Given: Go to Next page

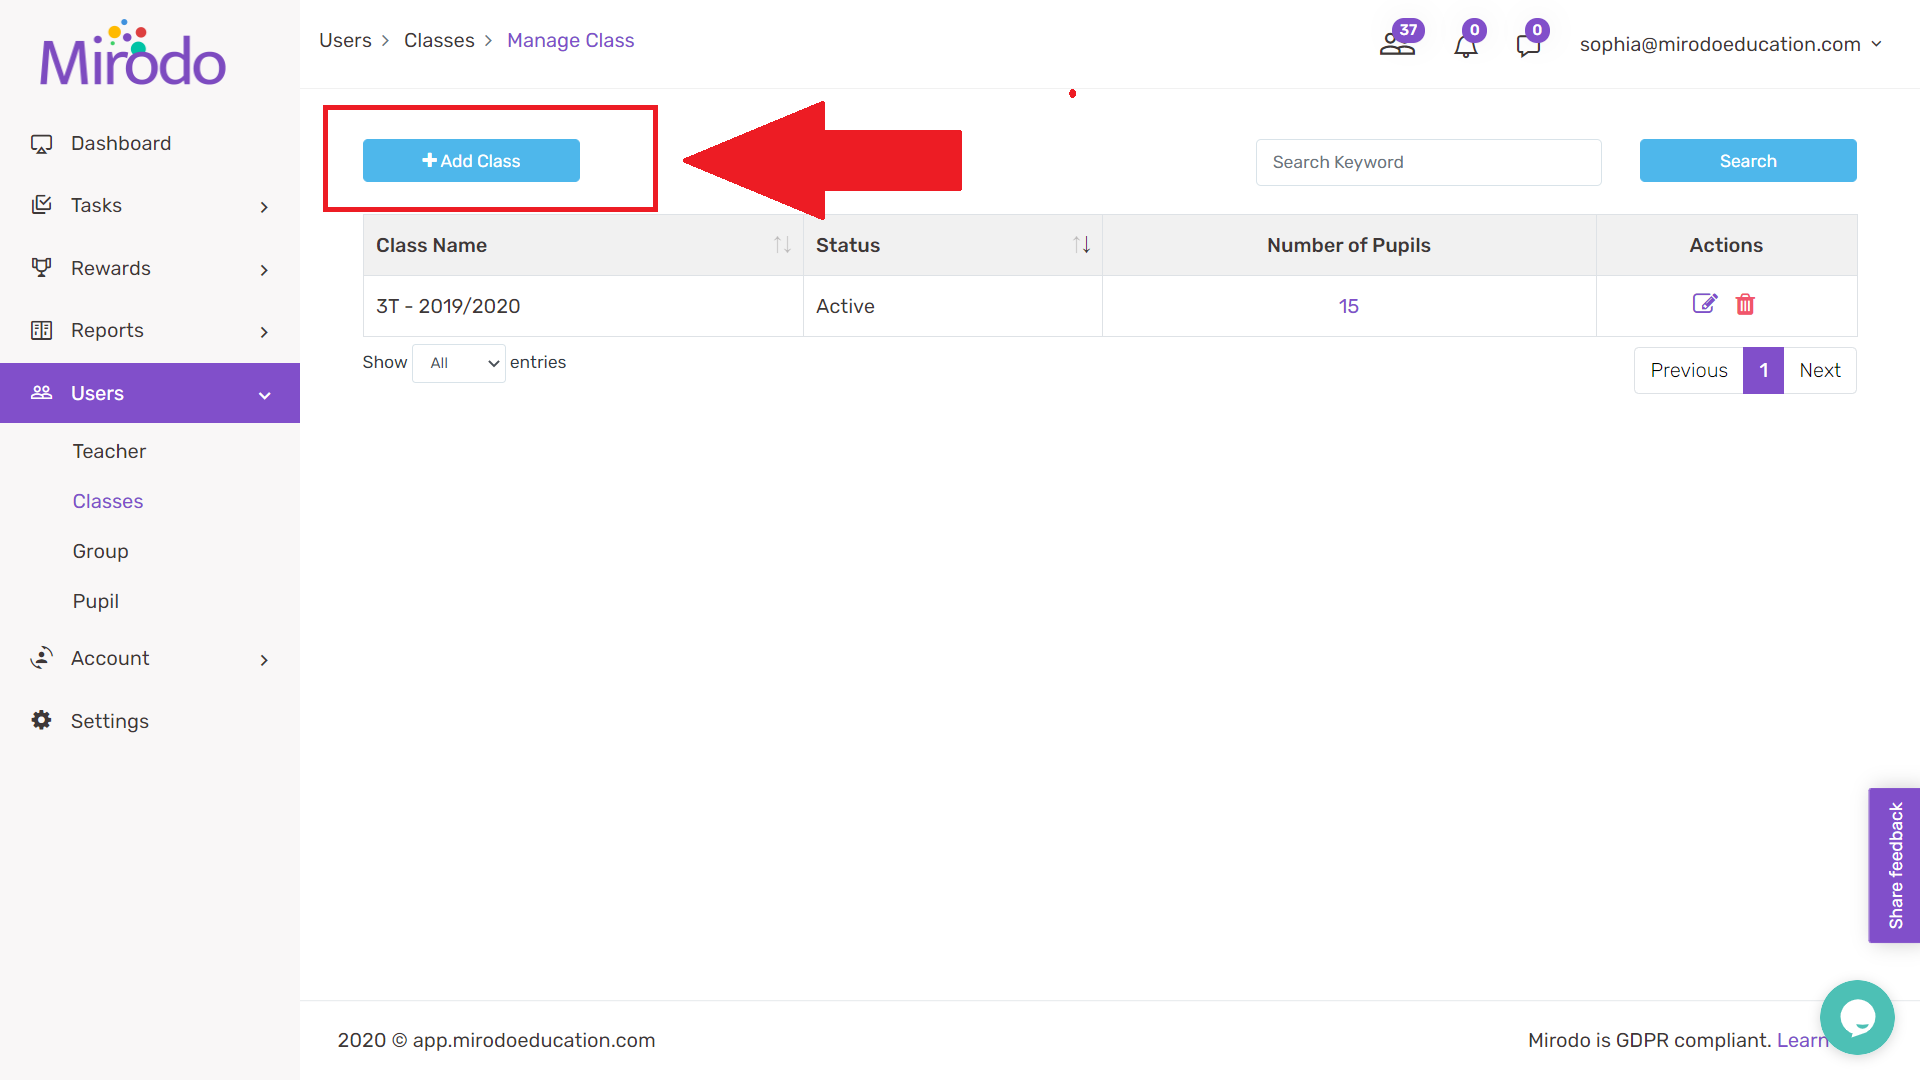Looking at the screenshot, I should click(x=1820, y=370).
